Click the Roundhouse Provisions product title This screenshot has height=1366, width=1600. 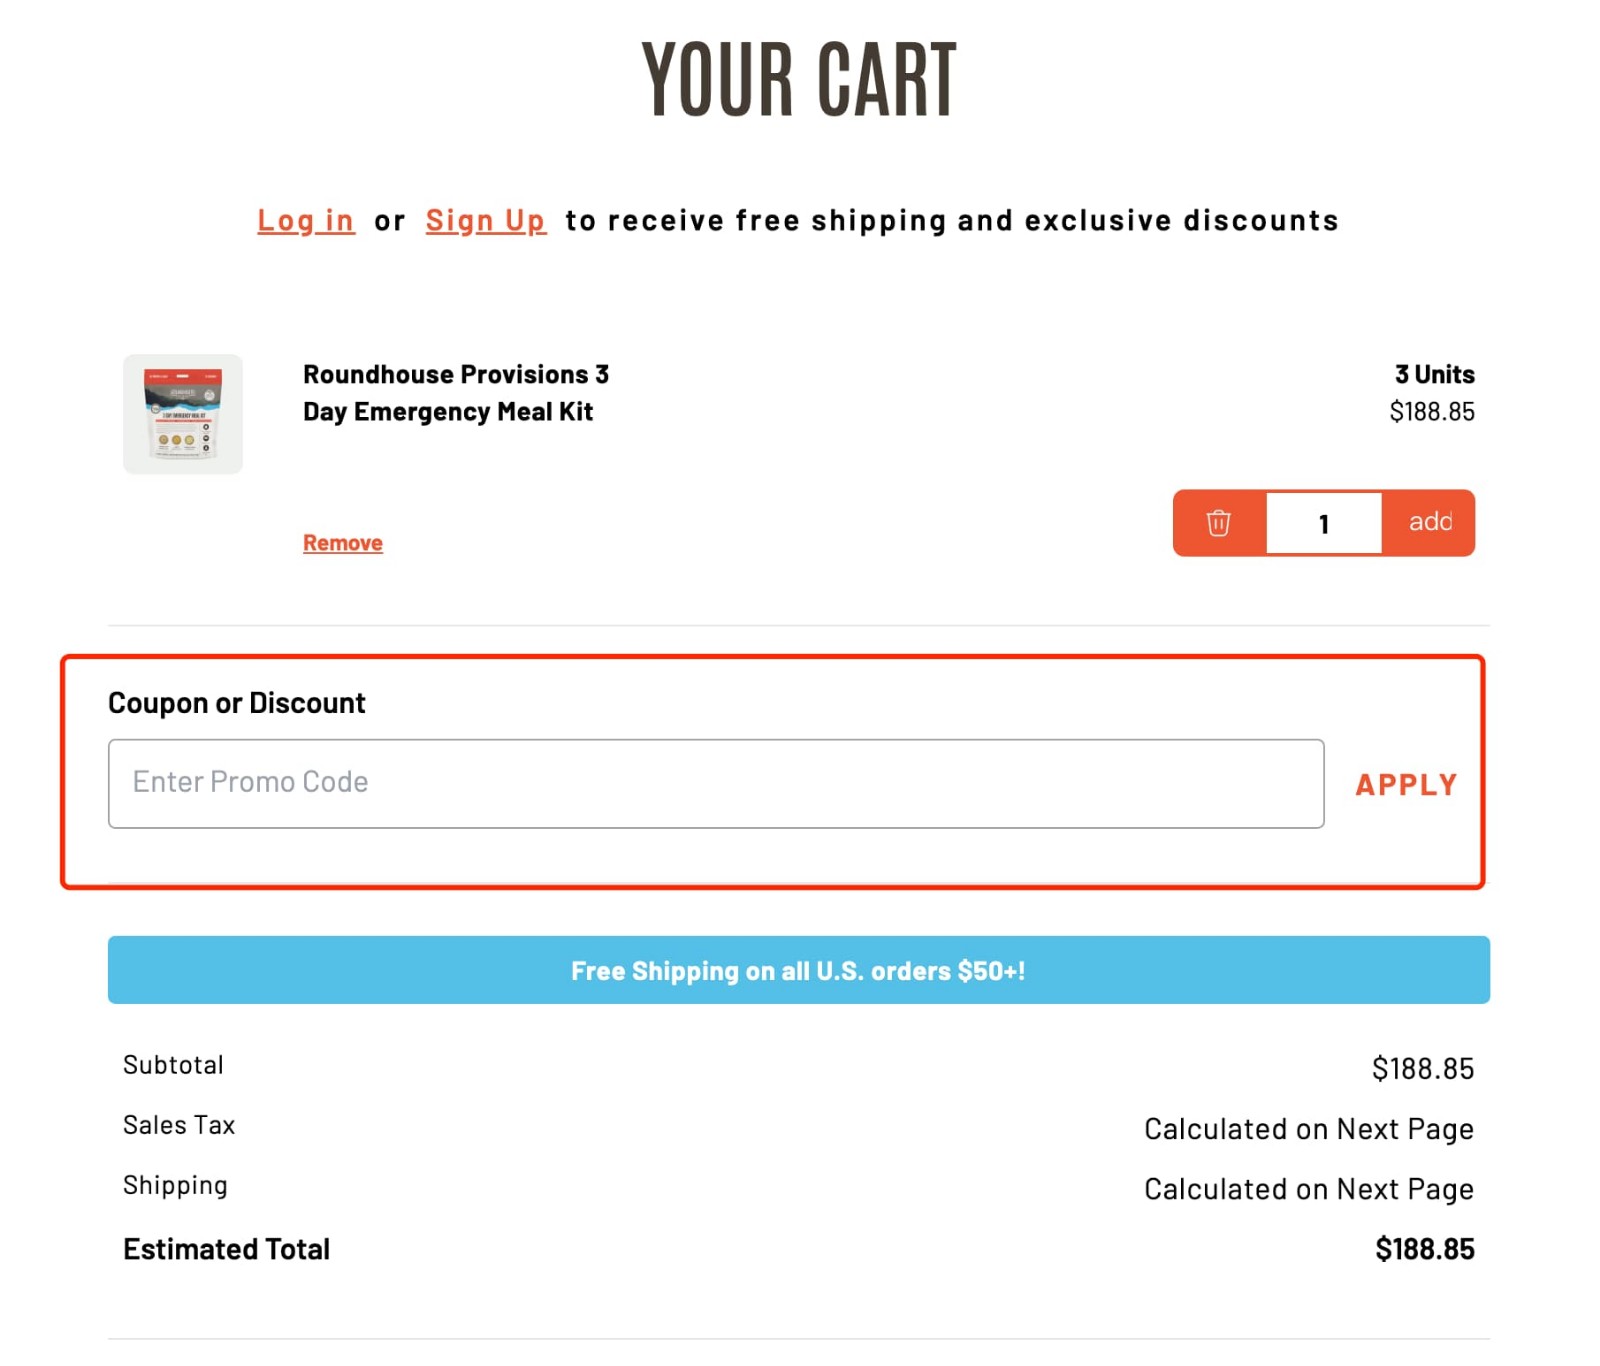click(455, 392)
